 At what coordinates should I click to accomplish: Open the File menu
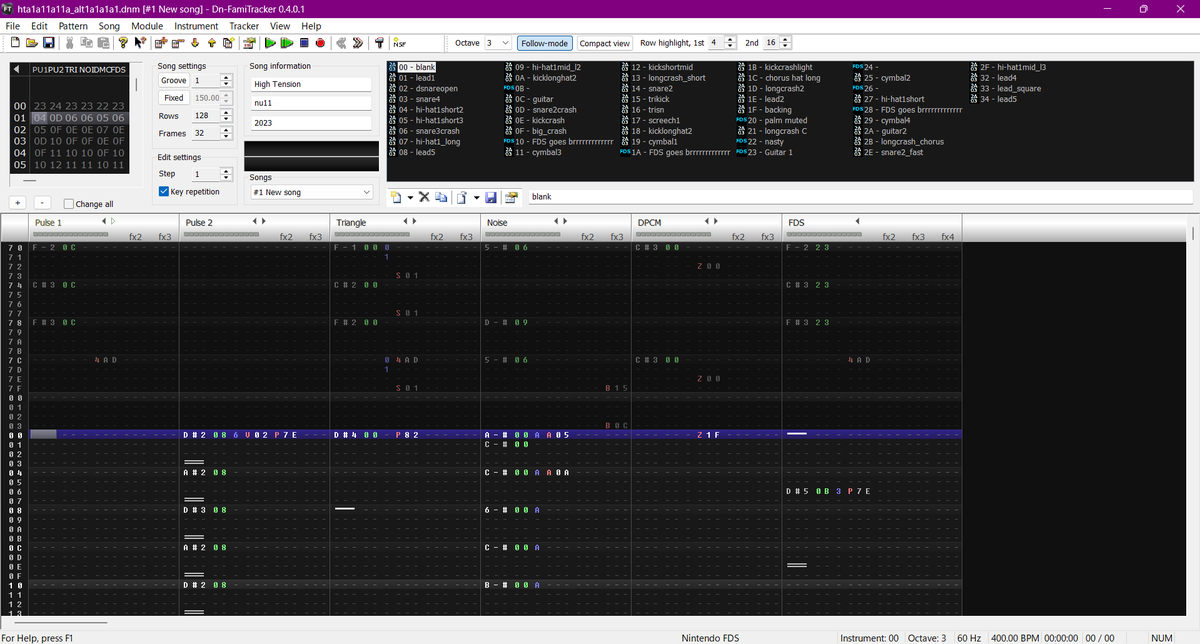pos(13,26)
